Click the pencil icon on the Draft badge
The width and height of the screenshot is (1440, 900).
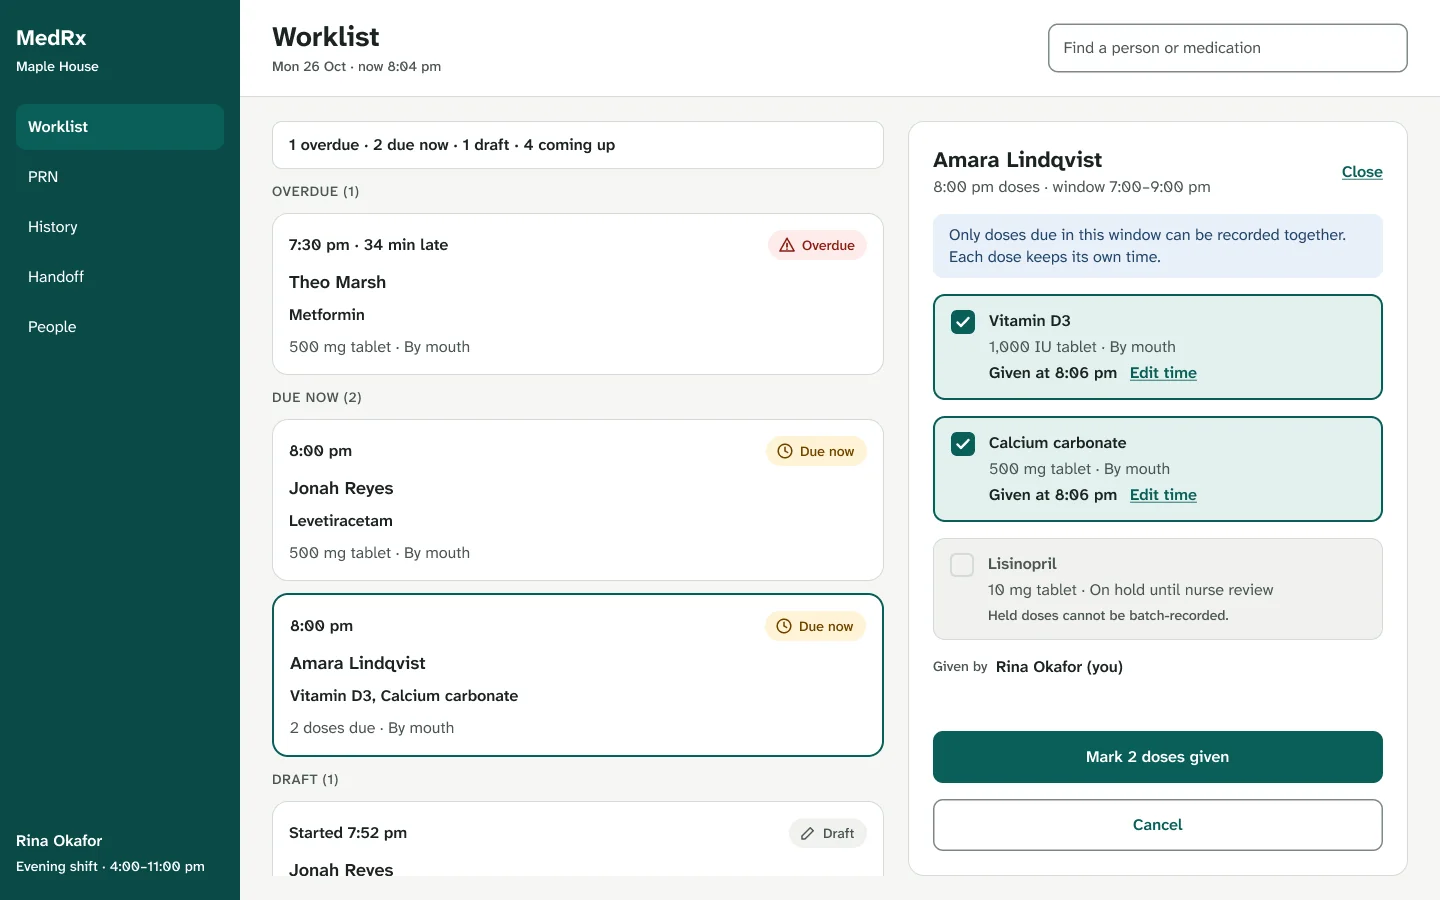pyautogui.click(x=807, y=833)
